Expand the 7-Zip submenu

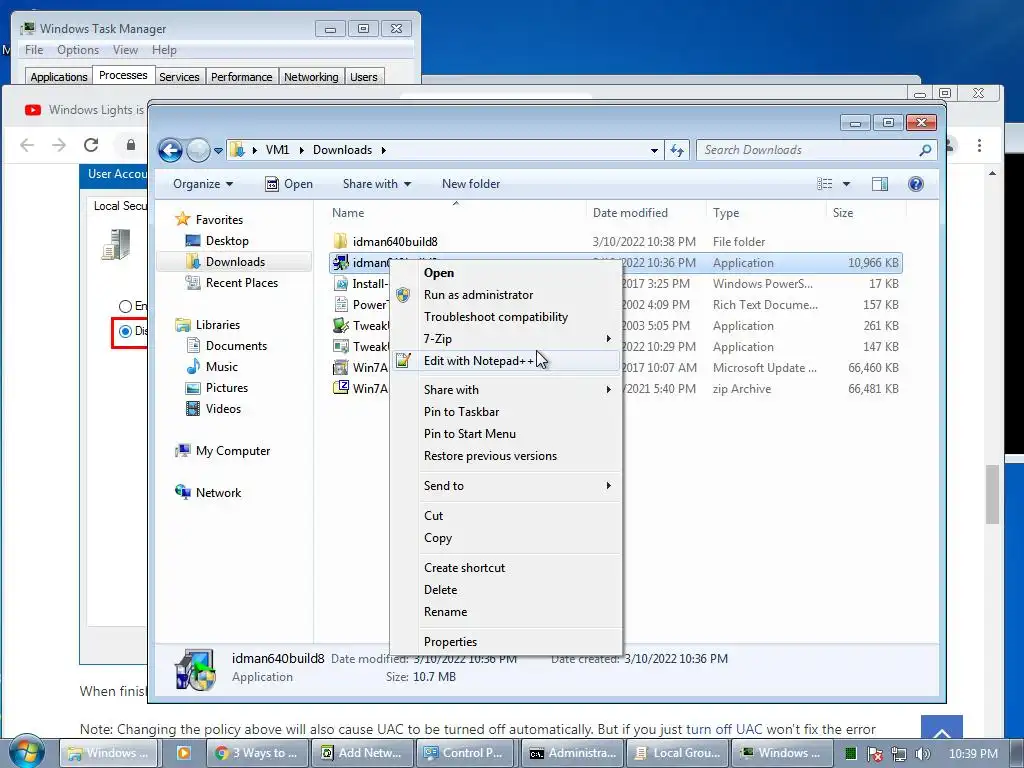click(x=505, y=339)
